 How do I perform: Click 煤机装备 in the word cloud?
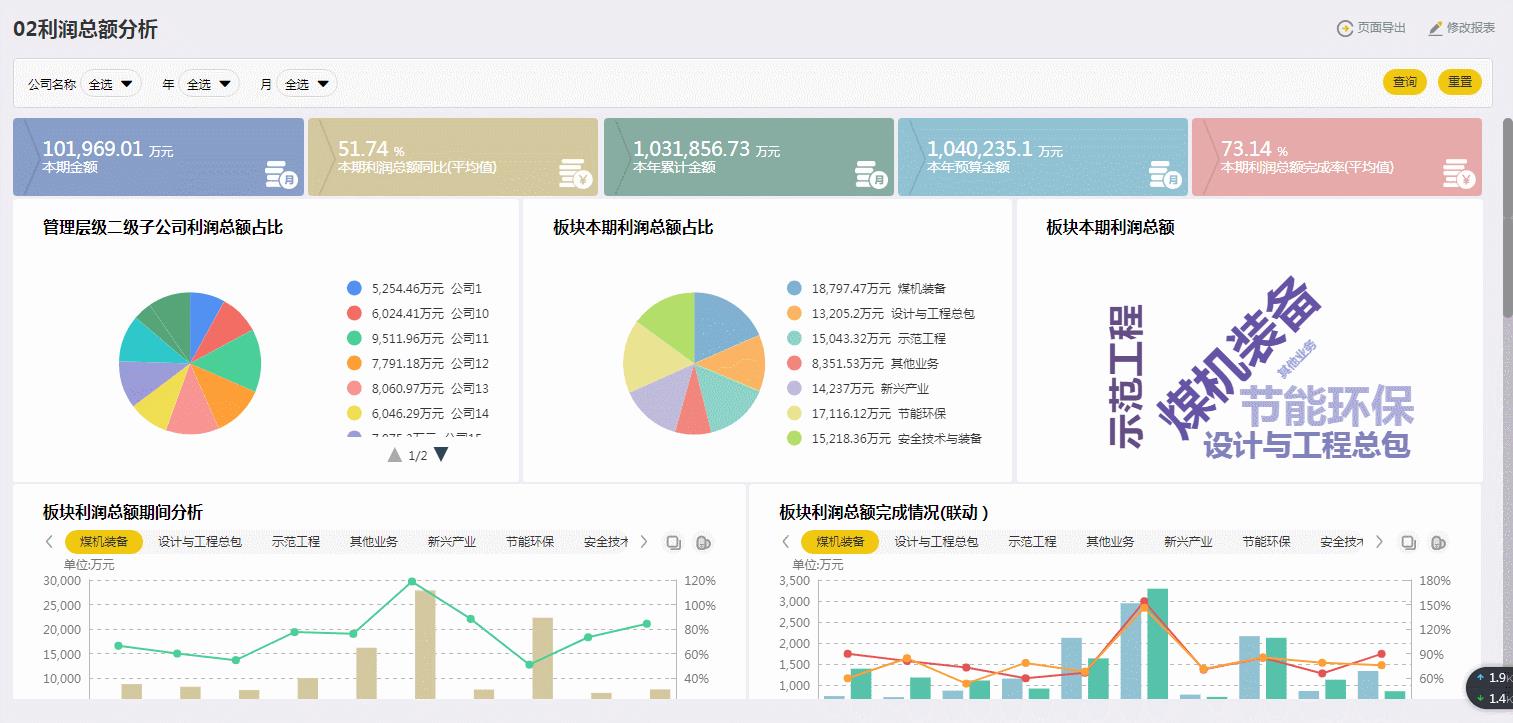(x=1240, y=358)
